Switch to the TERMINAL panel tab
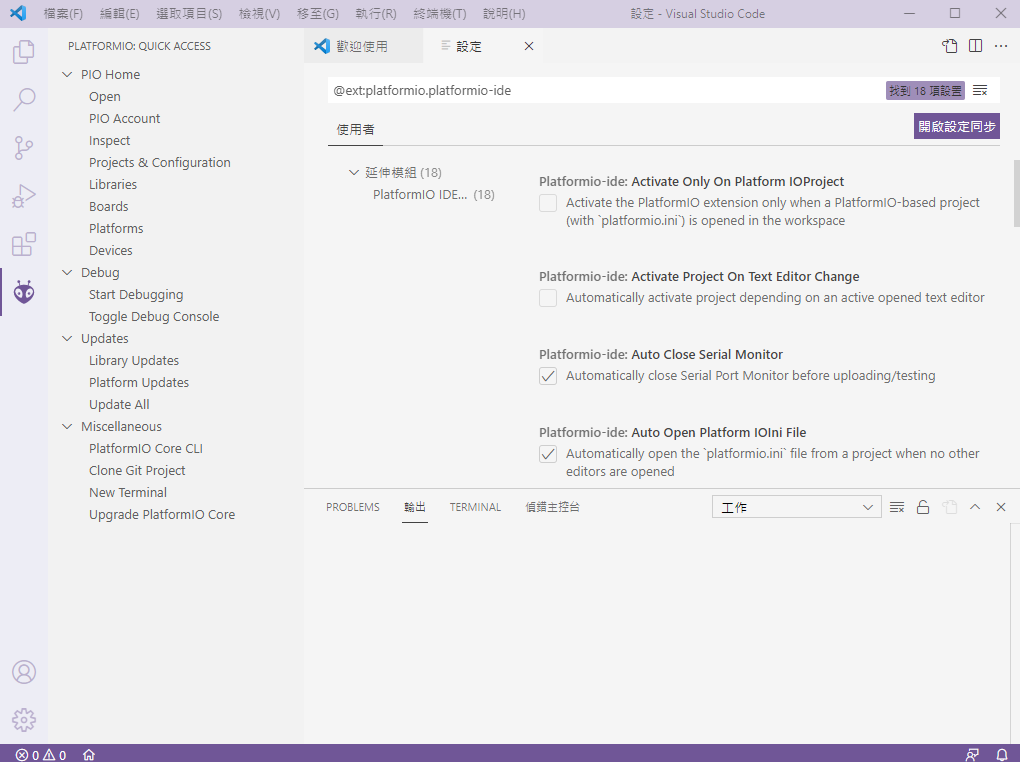 coord(475,507)
